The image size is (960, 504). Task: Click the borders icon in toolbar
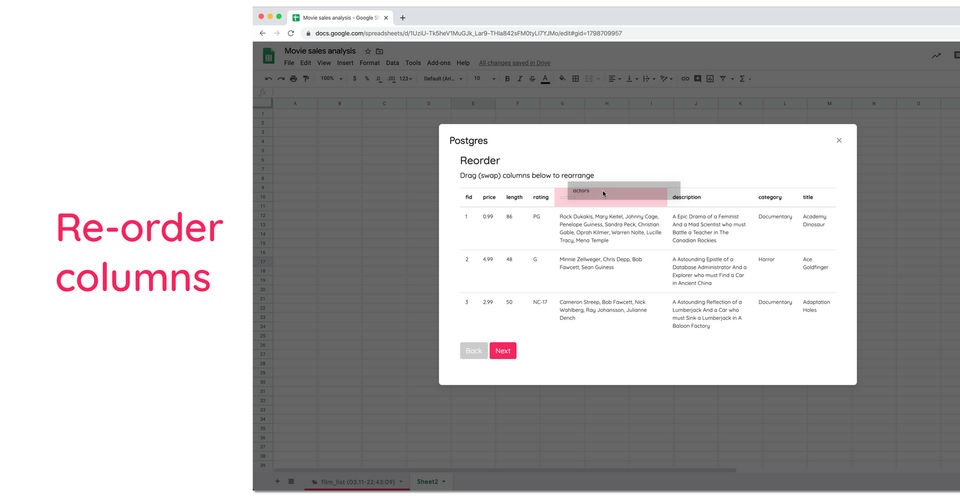coord(576,78)
